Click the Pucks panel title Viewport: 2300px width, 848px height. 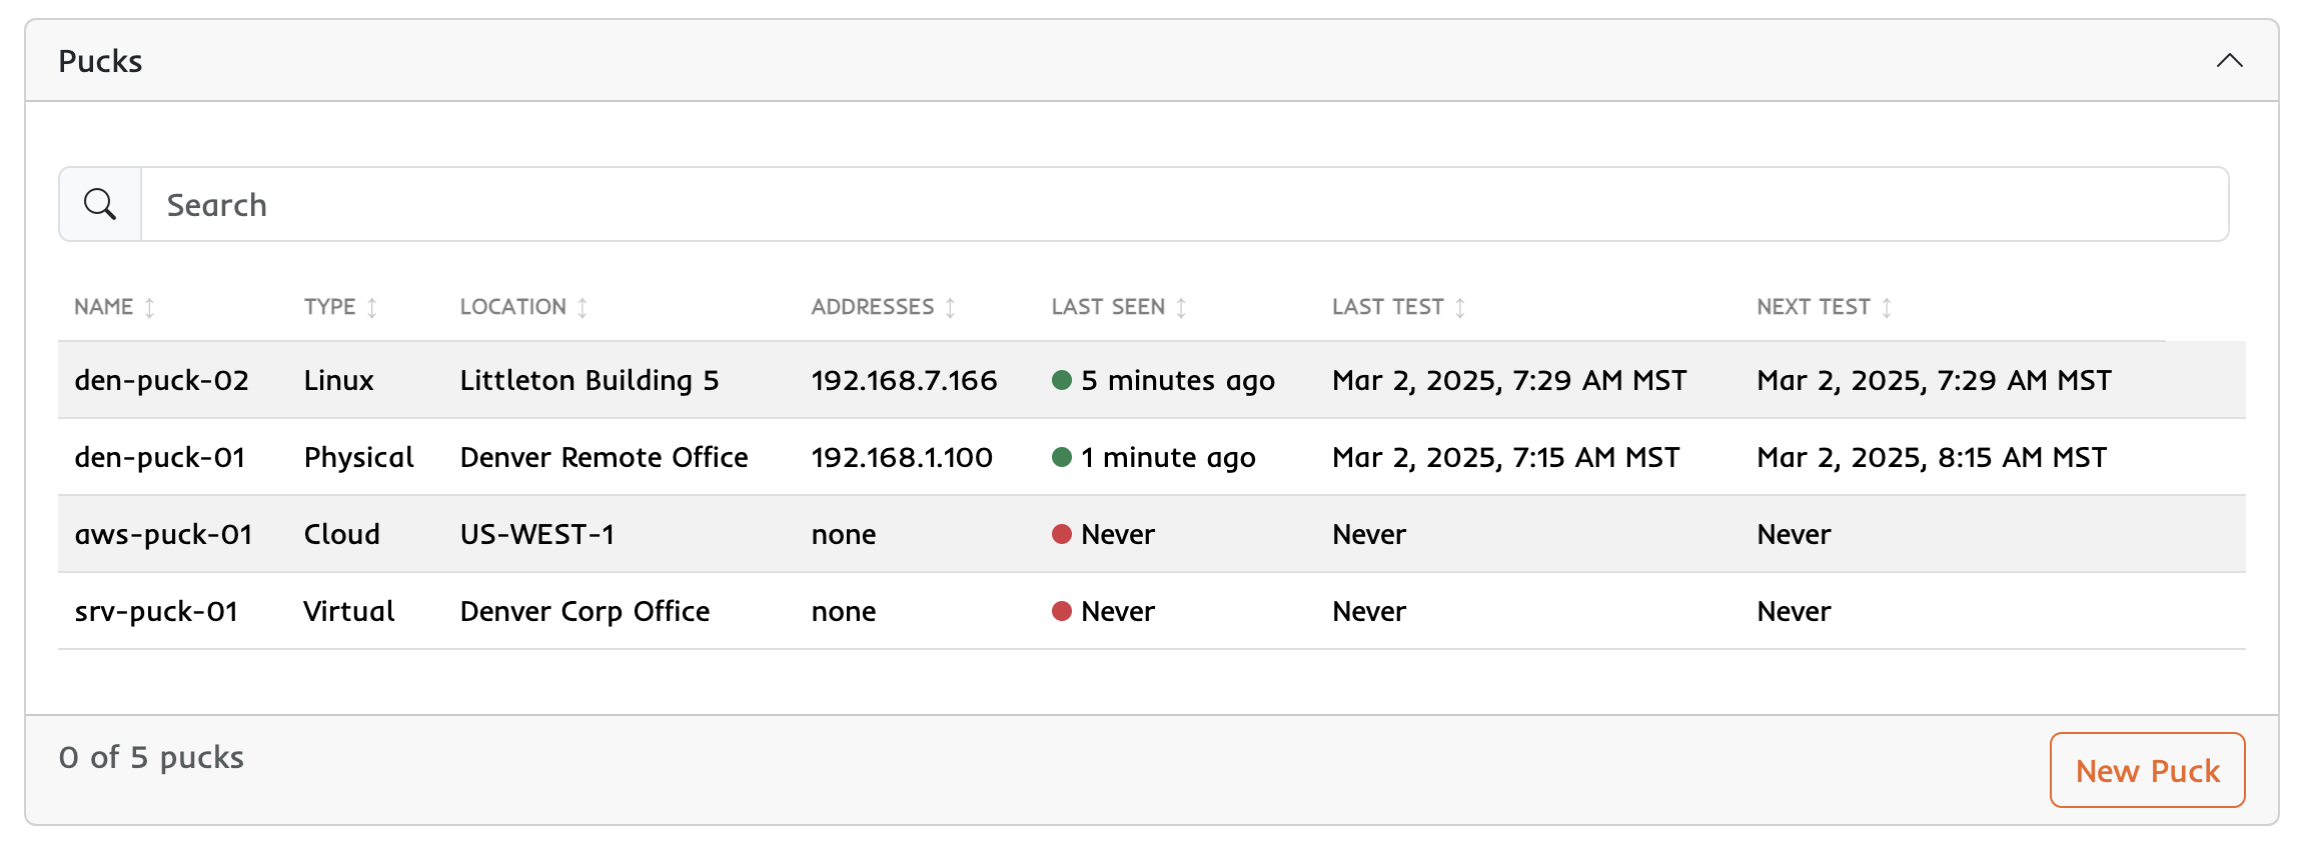pyautogui.click(x=100, y=61)
